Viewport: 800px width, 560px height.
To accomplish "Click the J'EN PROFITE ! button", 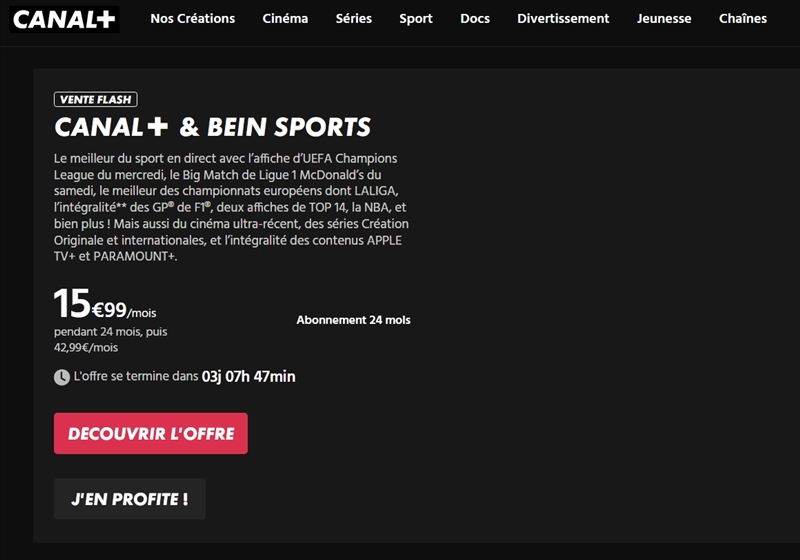I will click(x=130, y=499).
